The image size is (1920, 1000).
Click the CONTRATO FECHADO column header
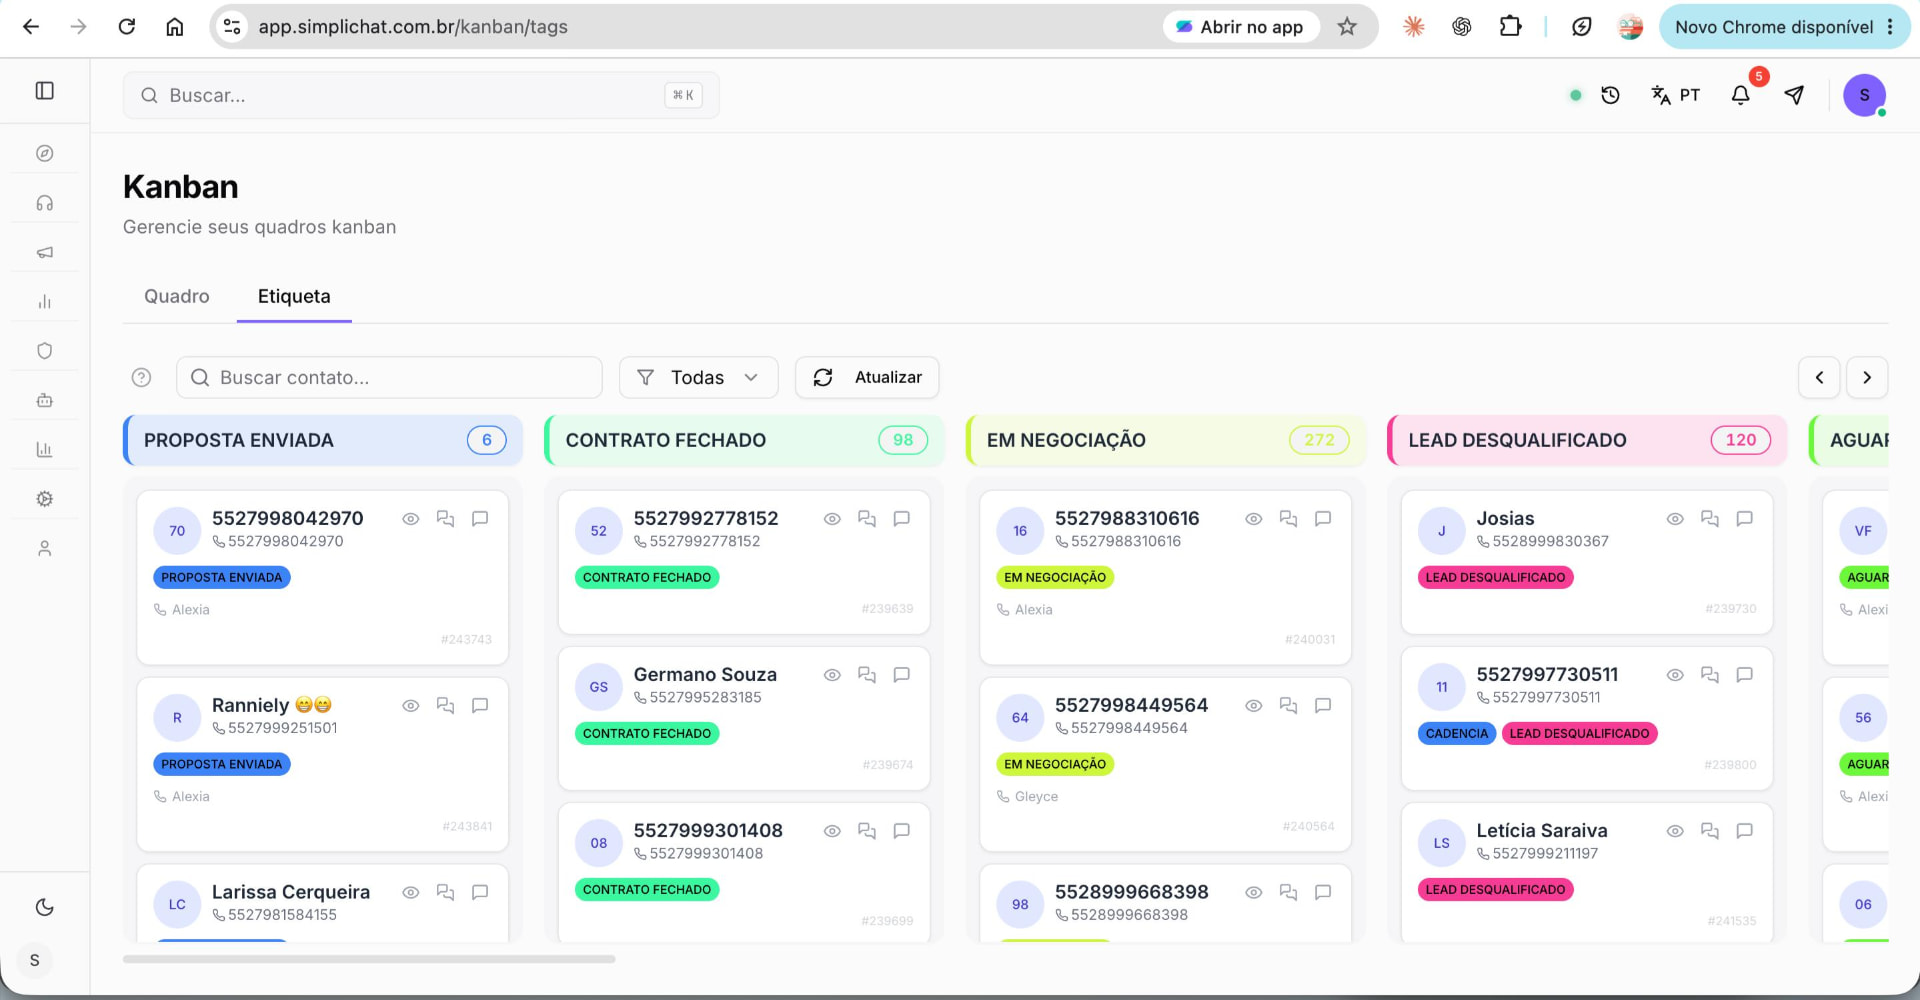tap(744, 440)
